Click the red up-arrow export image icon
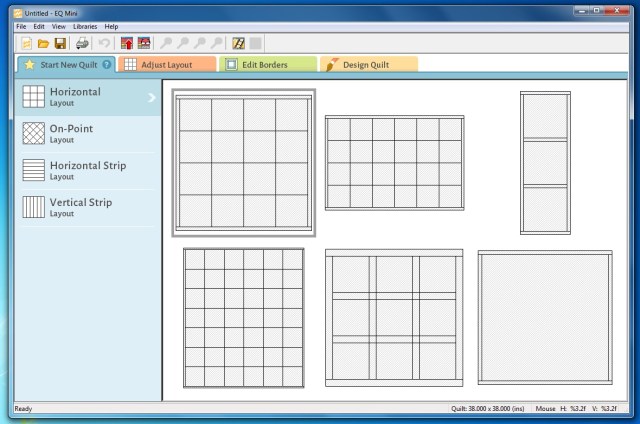This screenshot has width=640, height=424. [127, 43]
